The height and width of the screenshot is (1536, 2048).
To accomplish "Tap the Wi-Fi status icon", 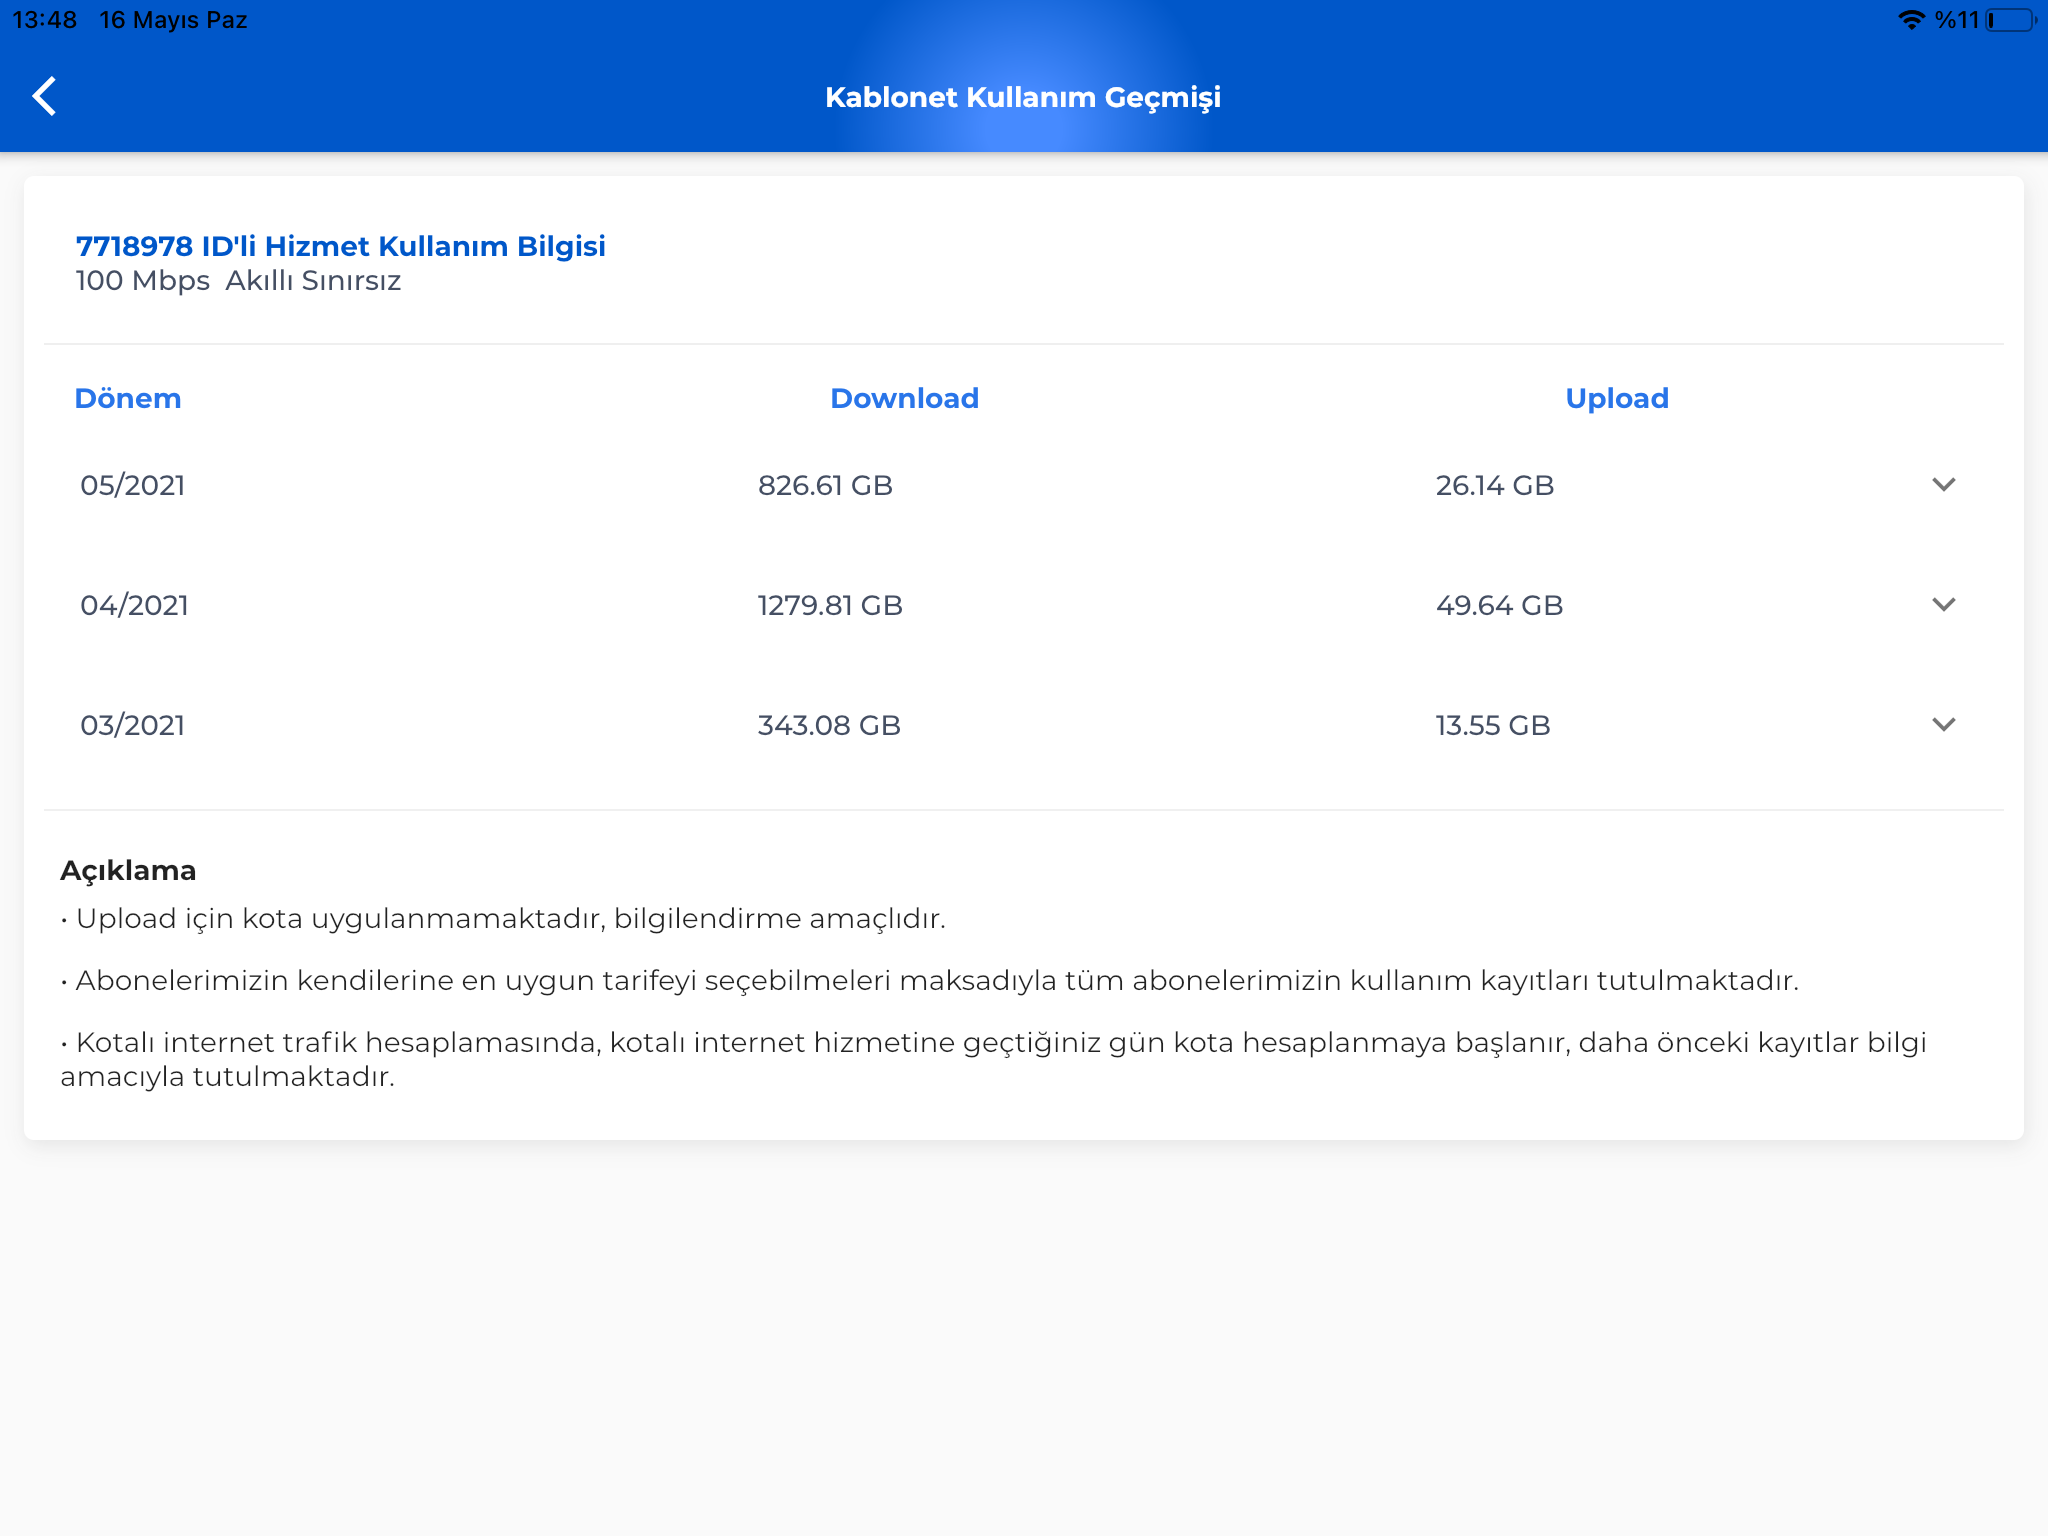I will point(1911,20).
